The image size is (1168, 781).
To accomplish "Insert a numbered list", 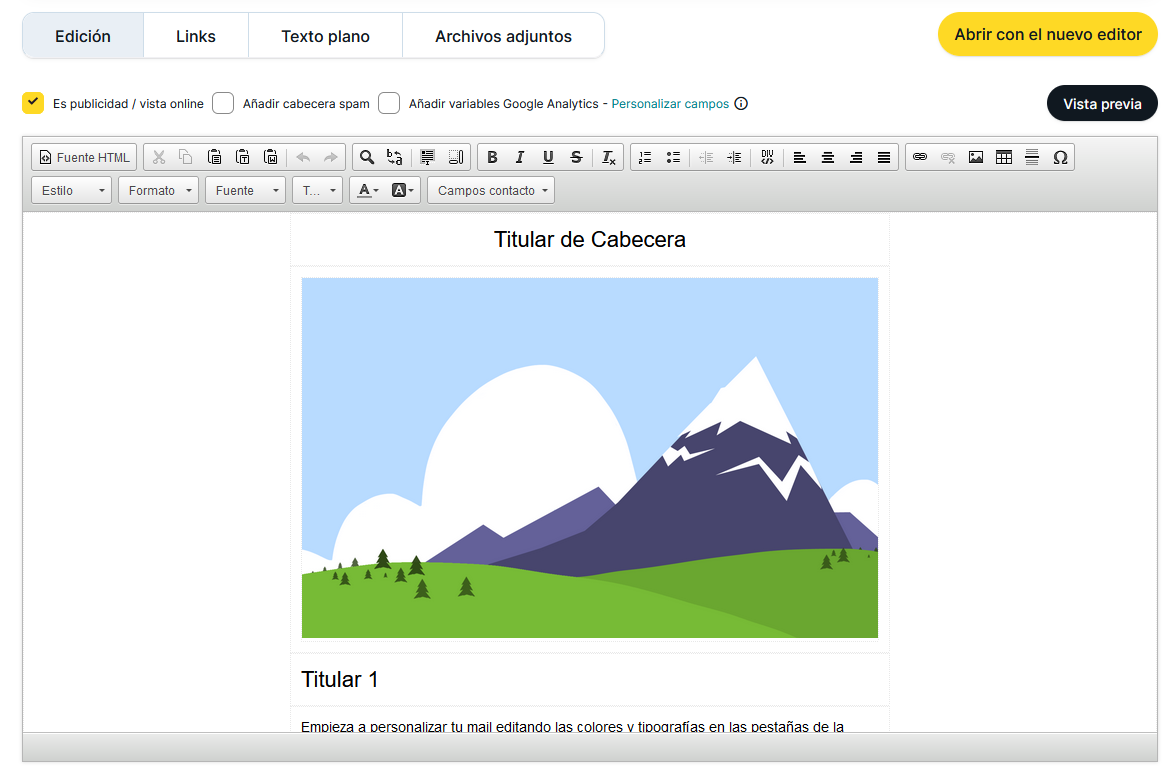I will 645,157.
